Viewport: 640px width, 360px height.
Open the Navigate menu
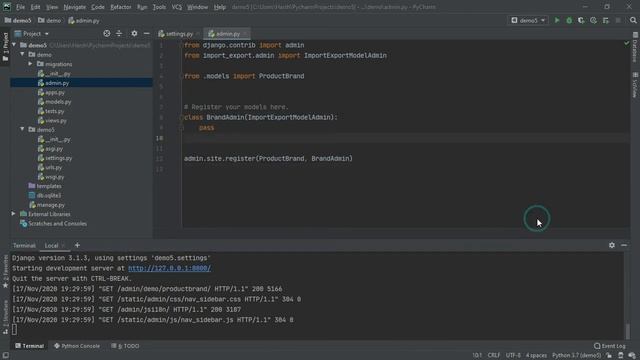(75, 7)
